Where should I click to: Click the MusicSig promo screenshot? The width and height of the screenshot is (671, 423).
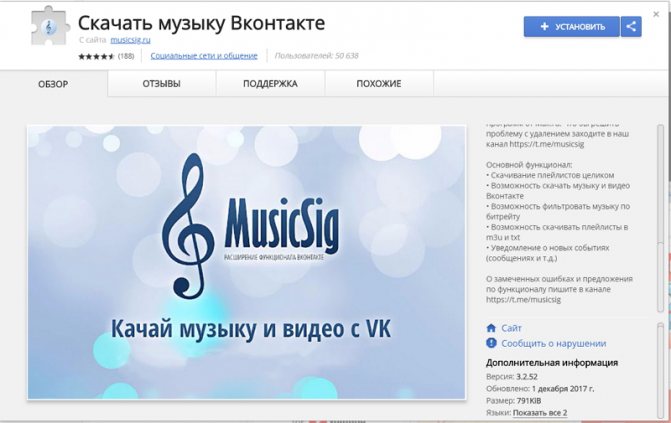coord(246,262)
